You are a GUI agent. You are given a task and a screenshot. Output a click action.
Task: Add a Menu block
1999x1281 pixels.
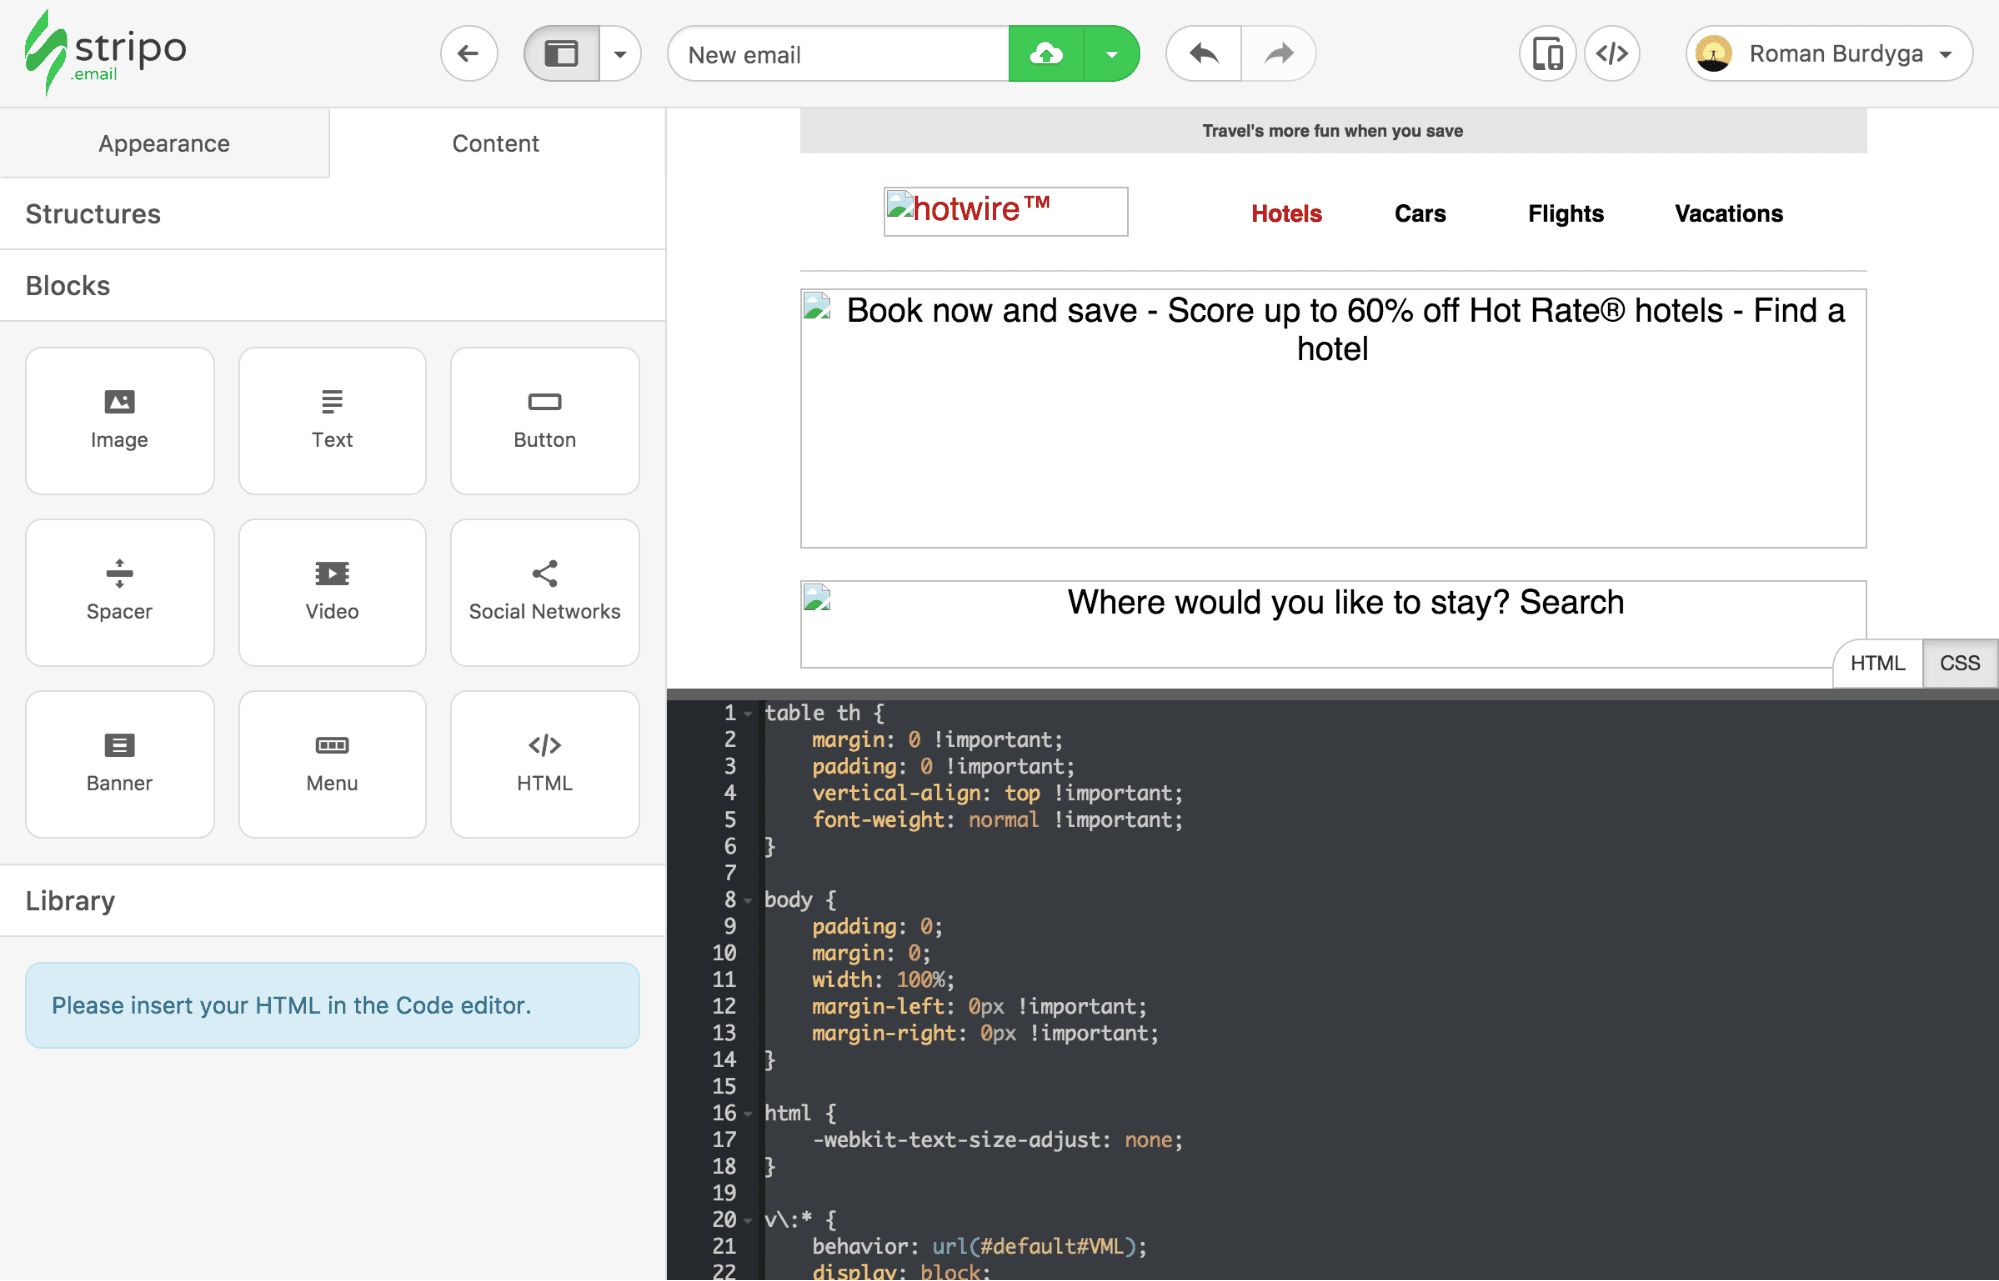click(x=331, y=763)
